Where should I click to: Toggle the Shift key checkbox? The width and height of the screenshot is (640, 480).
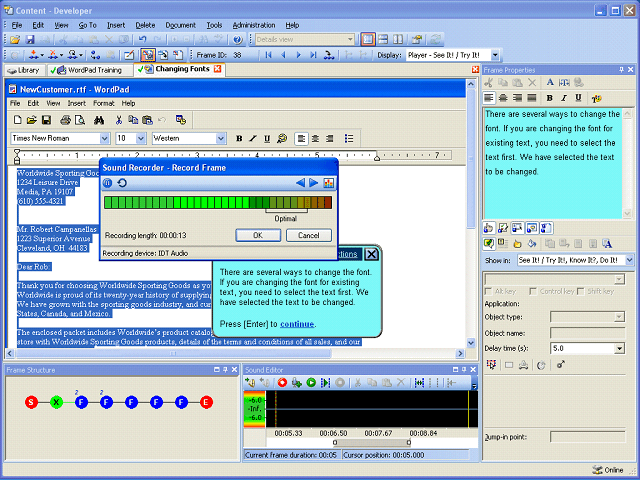581,291
